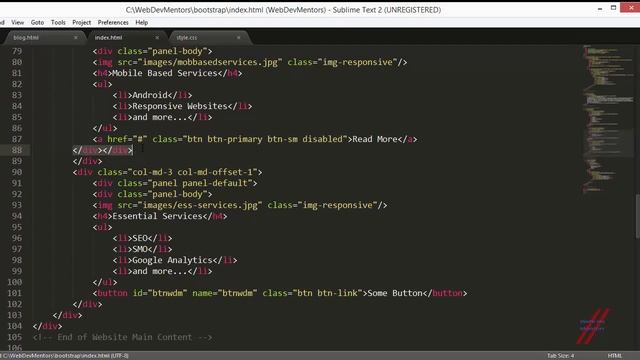
Task: Click the 'End of Website Main Content' comment
Action: click(122, 337)
